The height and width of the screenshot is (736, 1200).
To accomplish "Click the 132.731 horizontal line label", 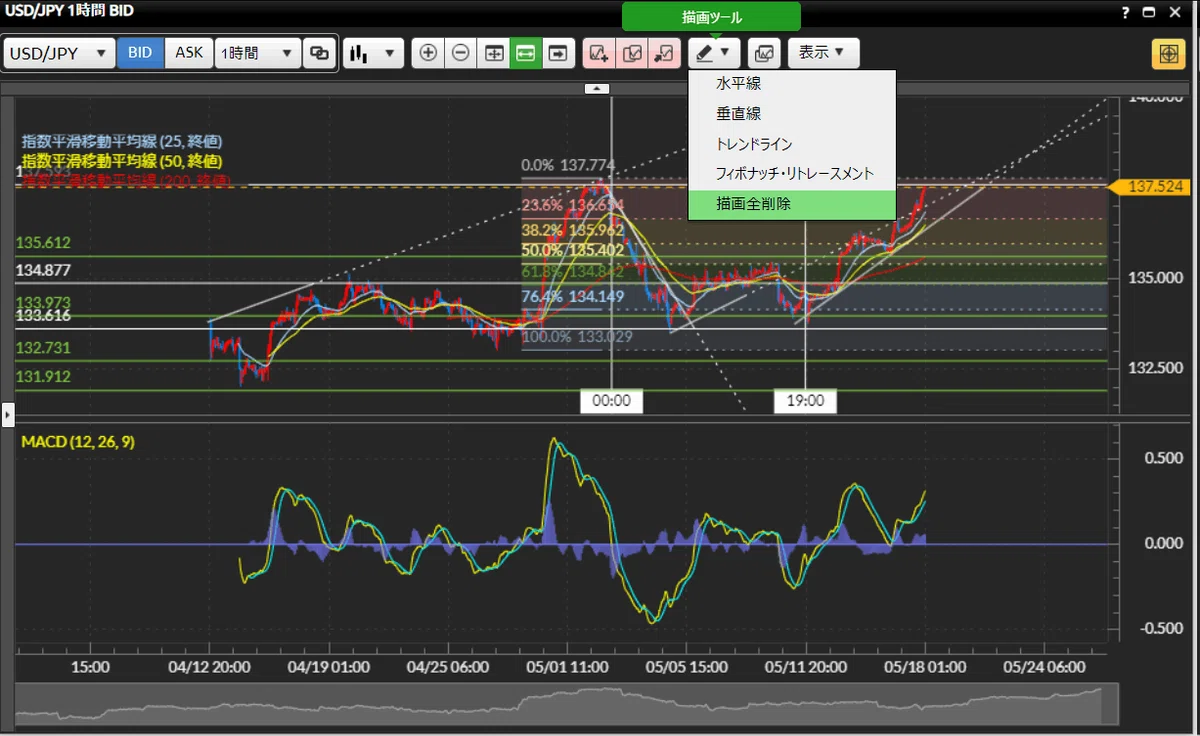I will pyautogui.click(x=42, y=347).
